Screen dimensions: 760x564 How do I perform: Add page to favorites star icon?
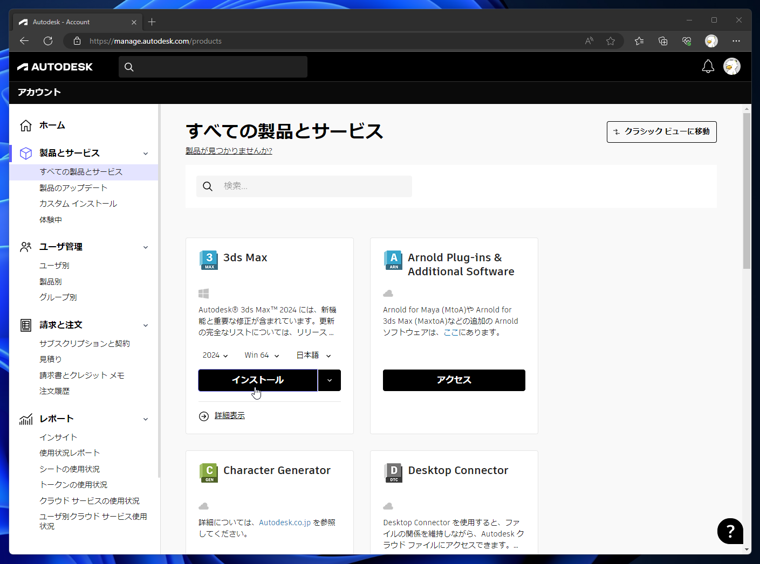(x=610, y=41)
